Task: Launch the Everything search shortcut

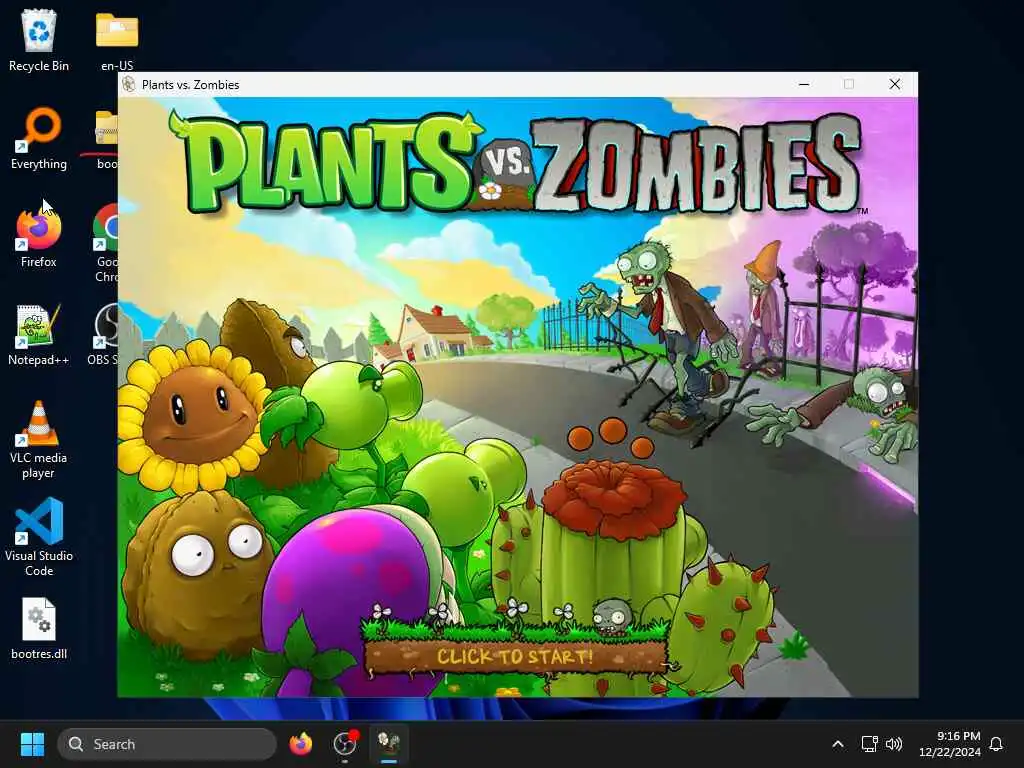Action: (x=39, y=138)
